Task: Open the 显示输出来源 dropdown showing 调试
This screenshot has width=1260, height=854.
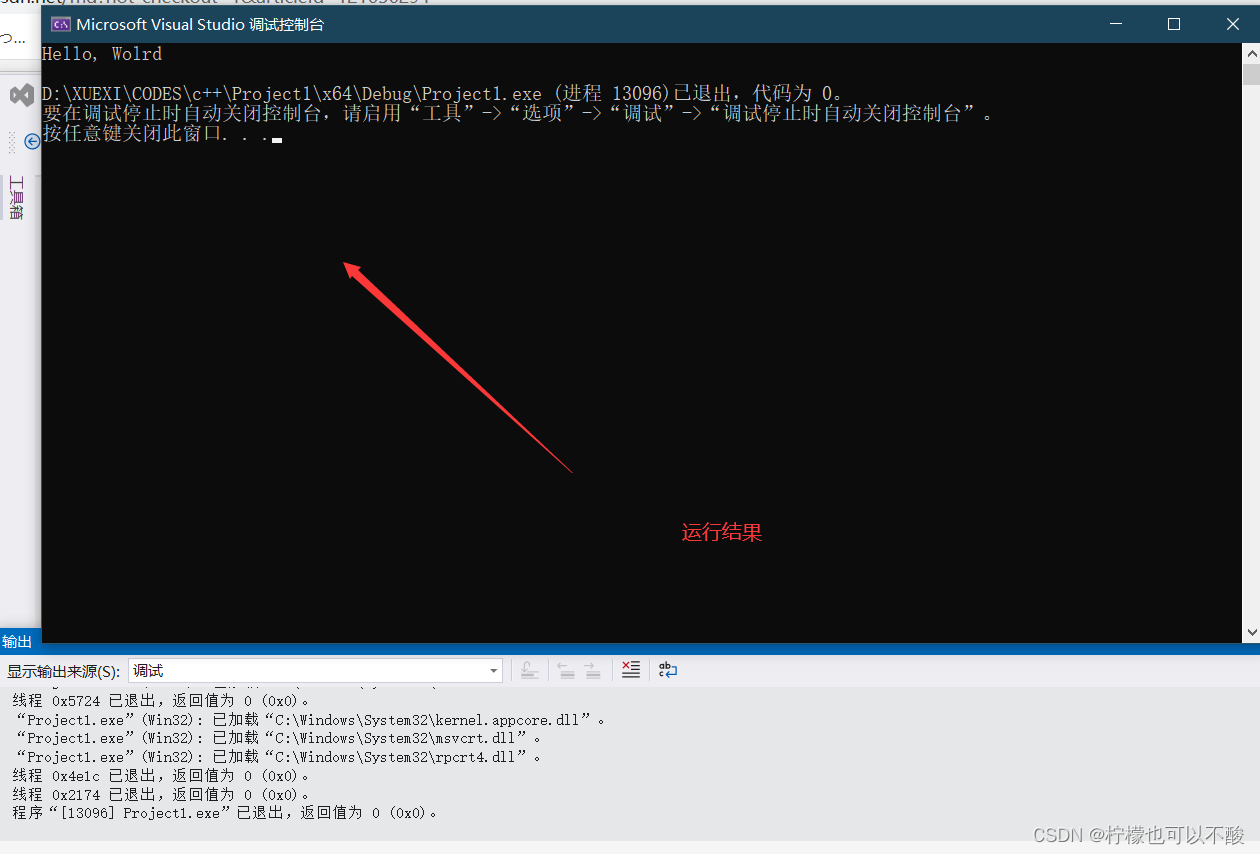Action: 315,671
